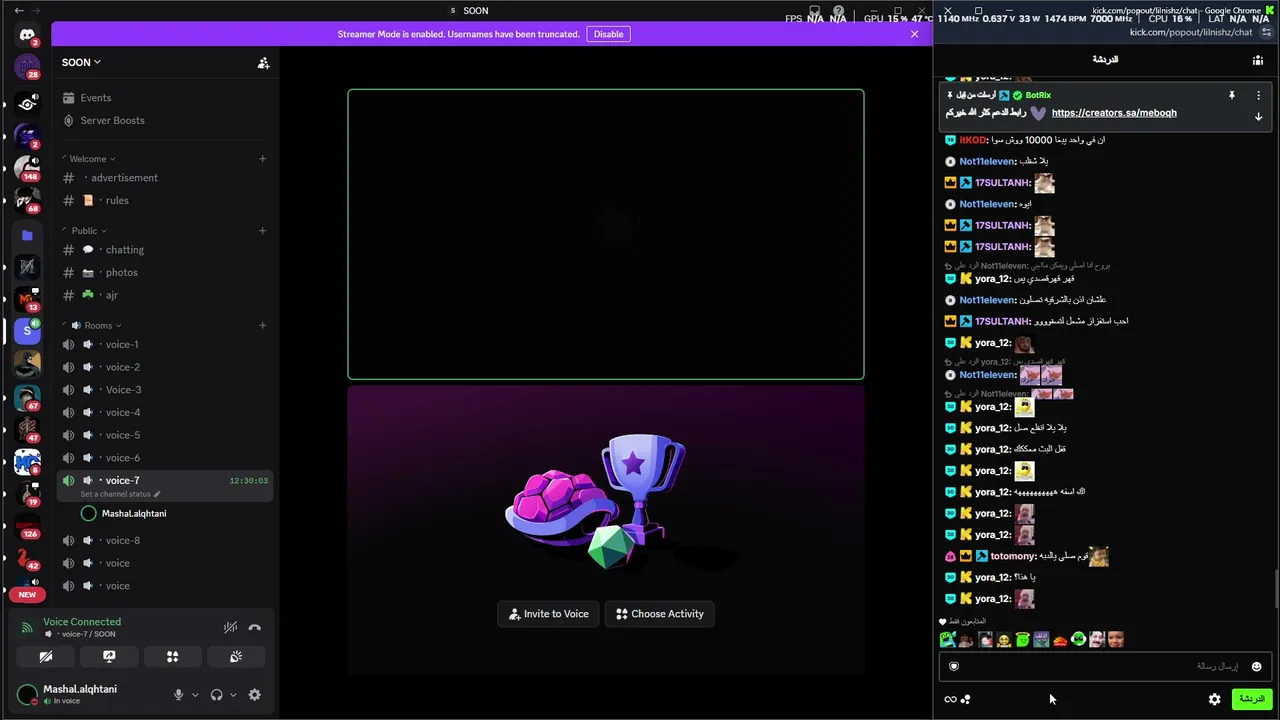Click the infinity icon below chat input
The width and height of the screenshot is (1280, 720).
tap(950, 700)
